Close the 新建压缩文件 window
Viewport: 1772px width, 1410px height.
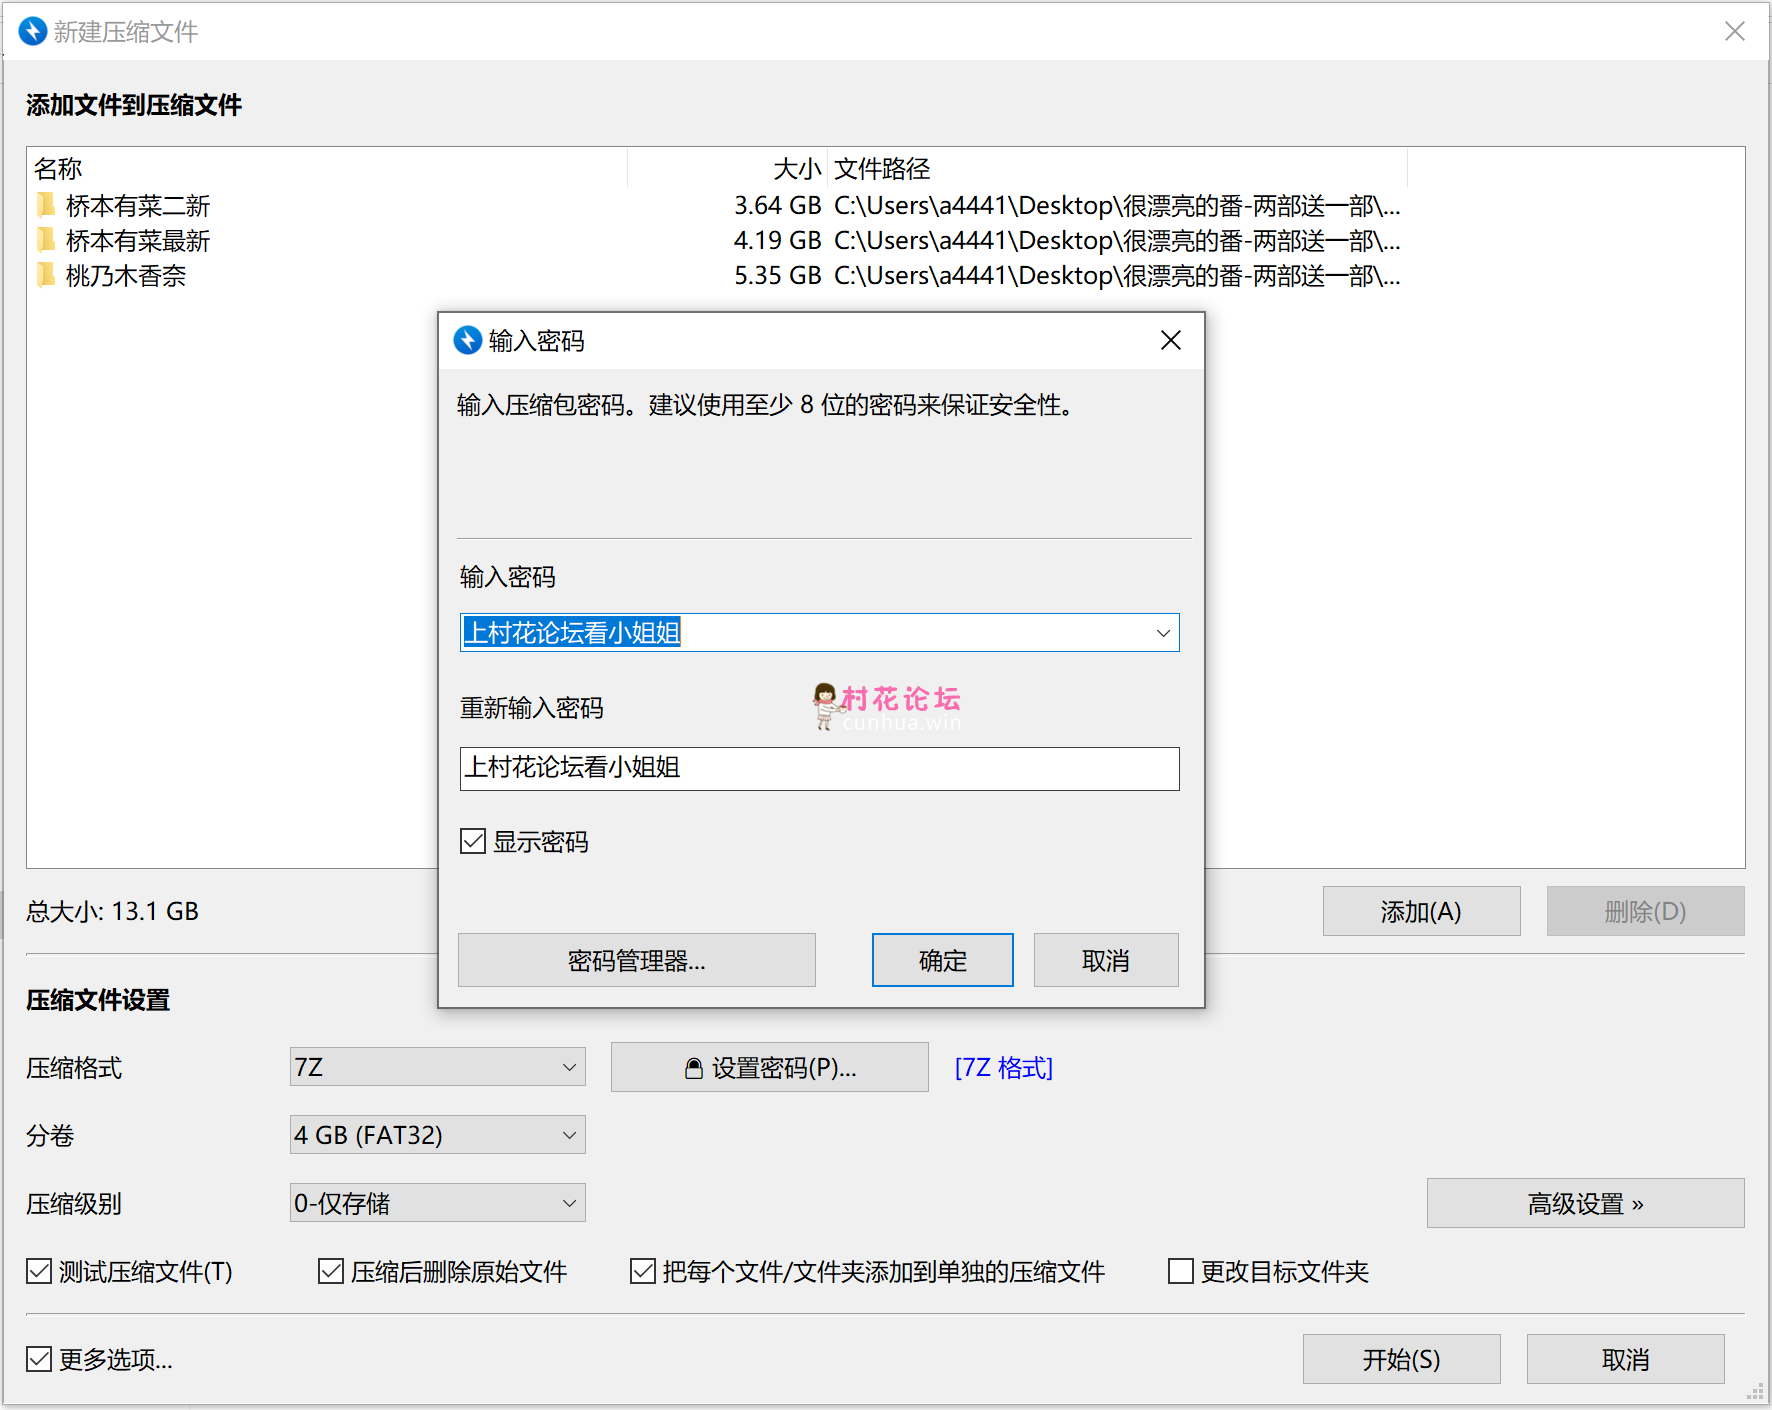(1735, 31)
